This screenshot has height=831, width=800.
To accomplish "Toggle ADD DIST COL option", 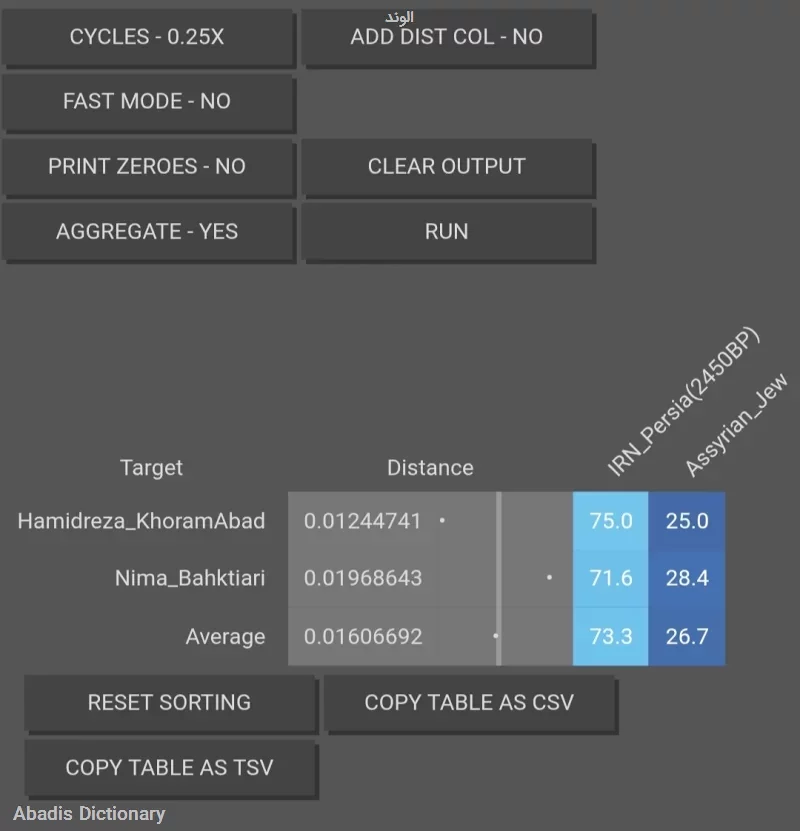I will pyautogui.click(x=447, y=37).
